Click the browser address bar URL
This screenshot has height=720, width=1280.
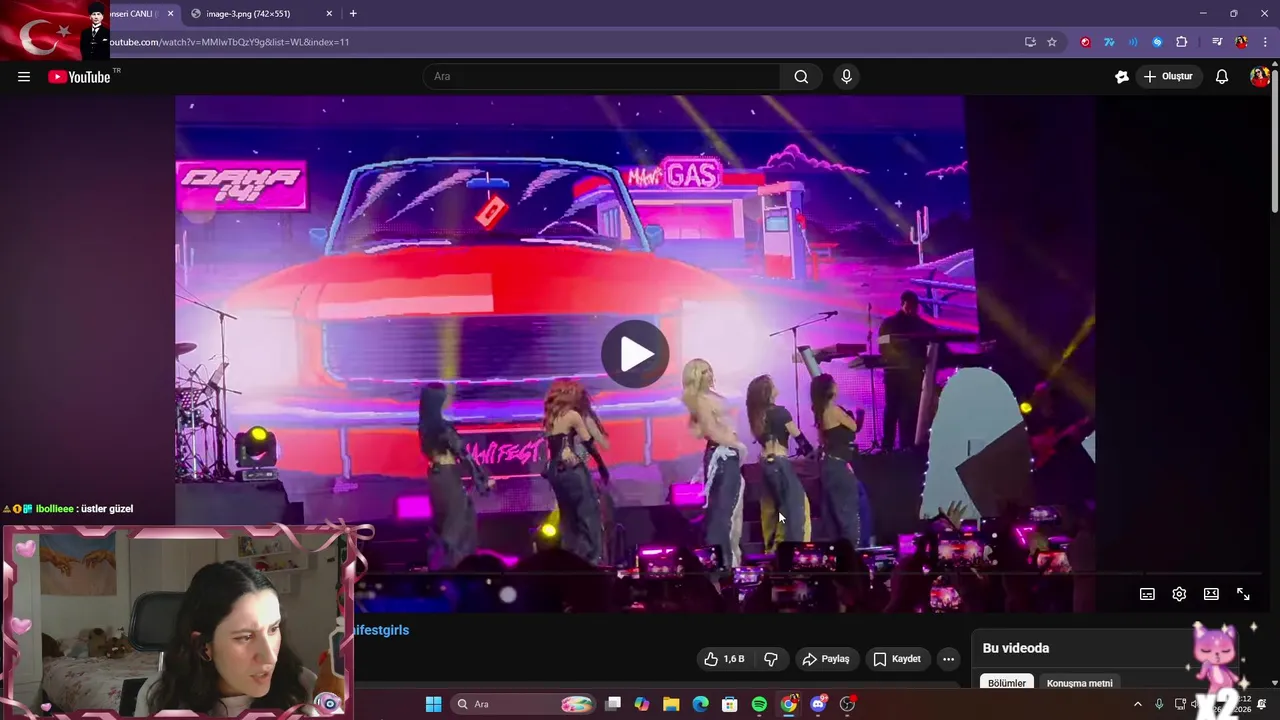(x=228, y=42)
